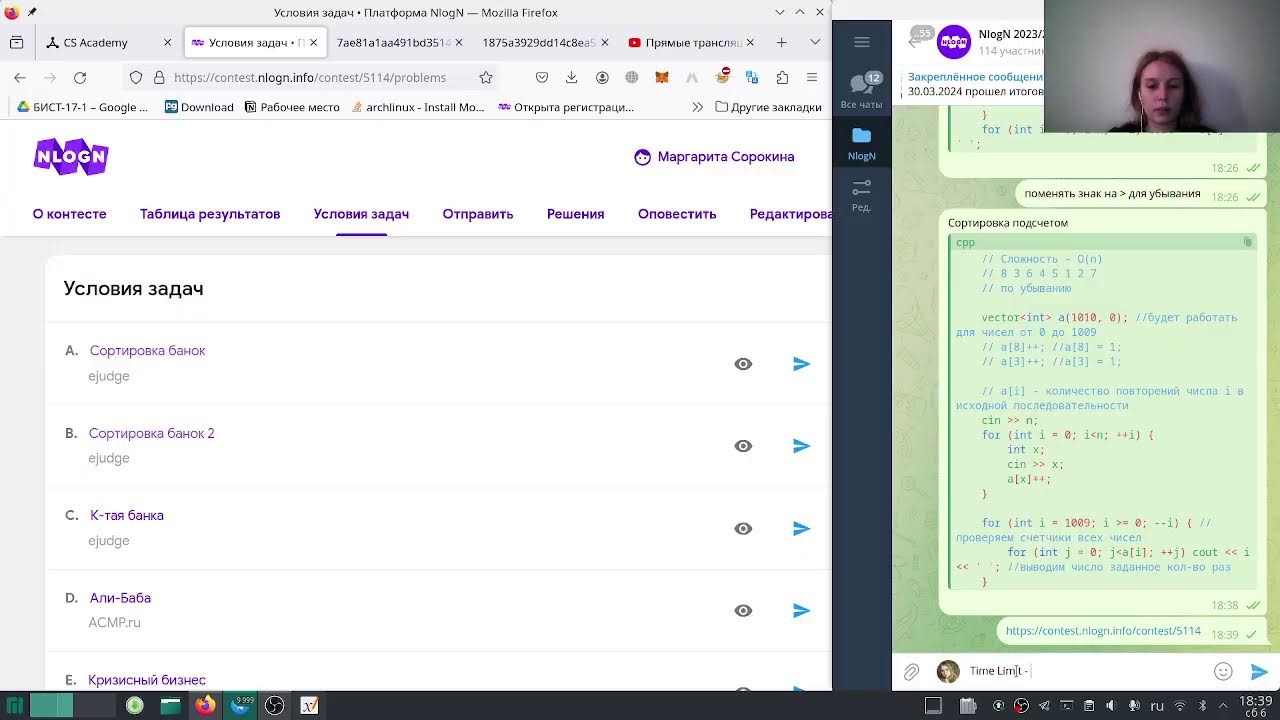
Task: Switch to the Прямые трансляции YouTube tab
Action: point(694,42)
